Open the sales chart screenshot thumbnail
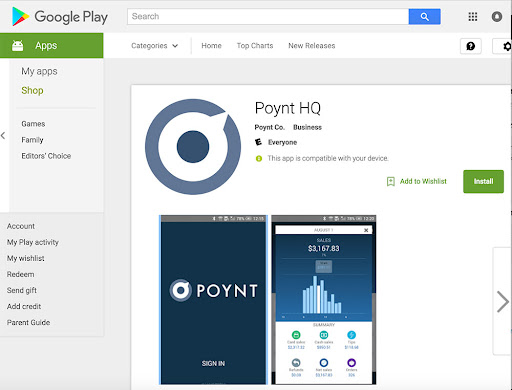The image size is (512, 390). (324, 300)
